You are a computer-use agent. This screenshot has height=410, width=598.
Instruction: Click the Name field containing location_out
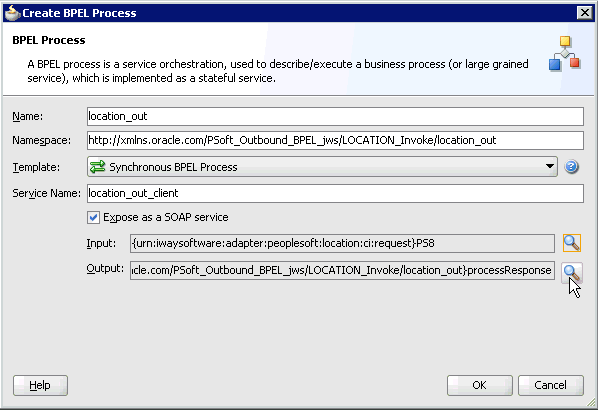pyautogui.click(x=335, y=116)
